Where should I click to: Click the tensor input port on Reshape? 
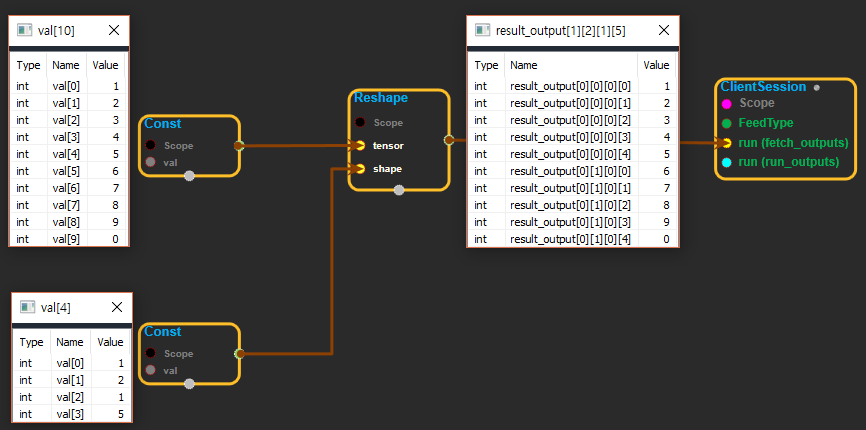tap(360, 146)
